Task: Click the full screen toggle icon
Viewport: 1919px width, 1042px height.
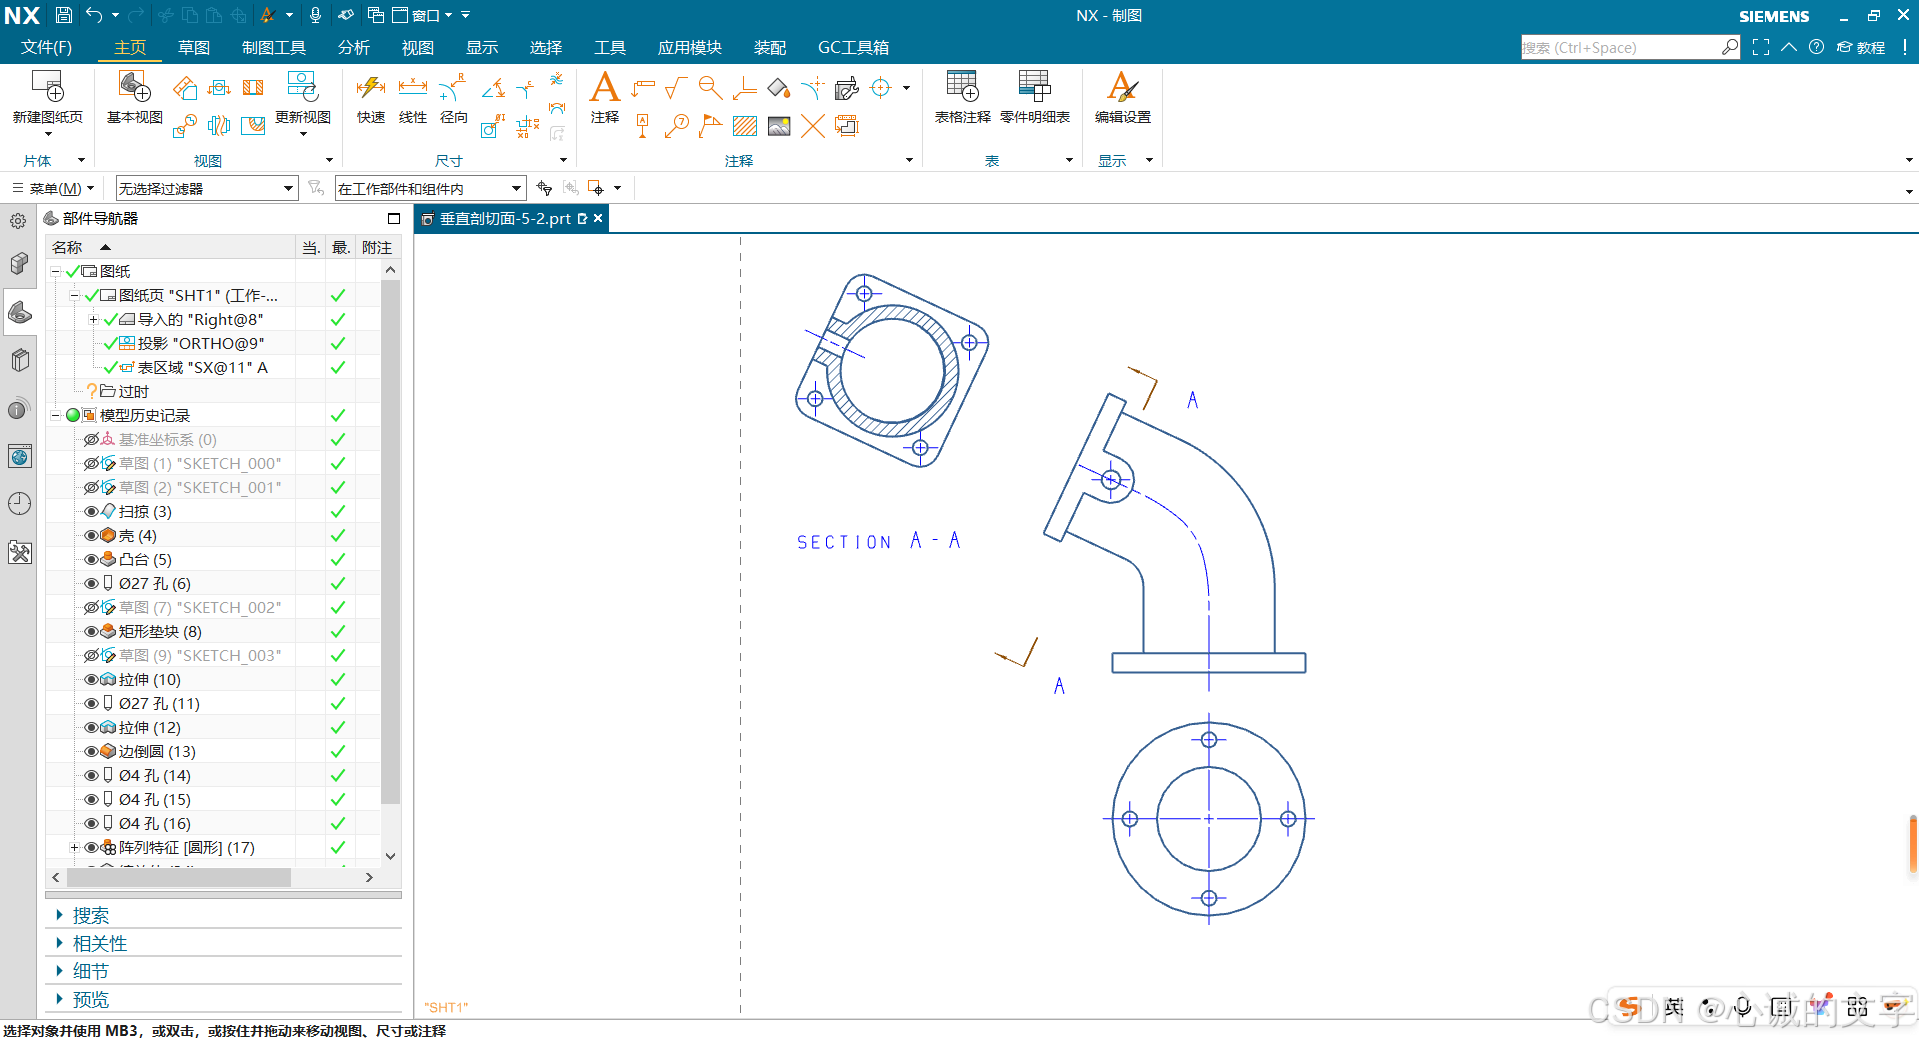Action: pos(1761,47)
